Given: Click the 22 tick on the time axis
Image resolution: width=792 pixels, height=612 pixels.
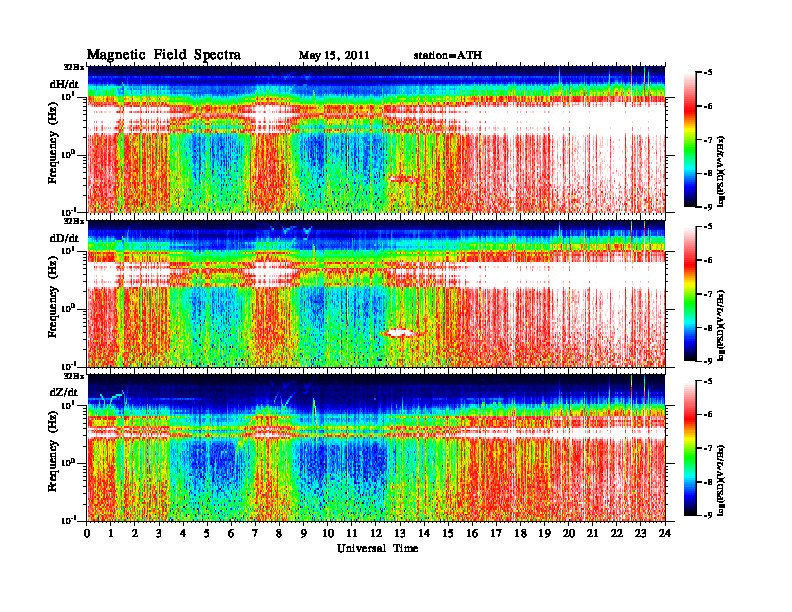Looking at the screenshot, I should pos(617,533).
